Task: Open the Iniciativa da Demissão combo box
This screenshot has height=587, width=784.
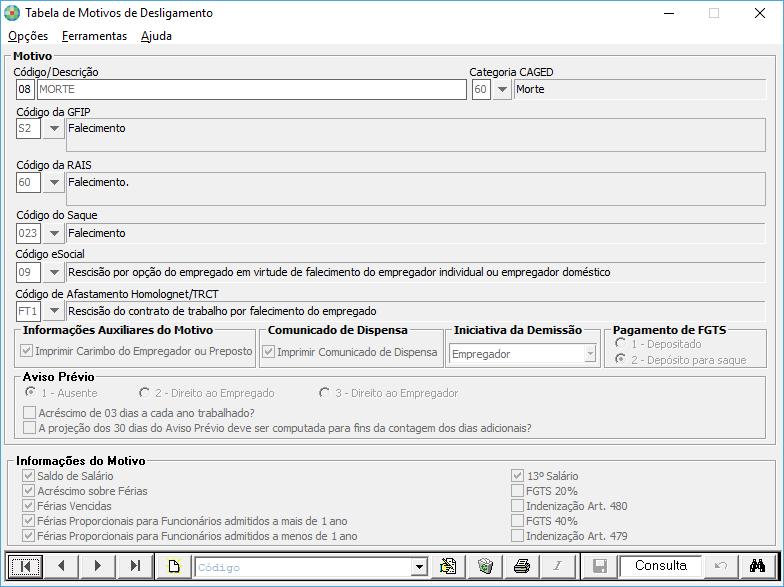Action: 589,354
